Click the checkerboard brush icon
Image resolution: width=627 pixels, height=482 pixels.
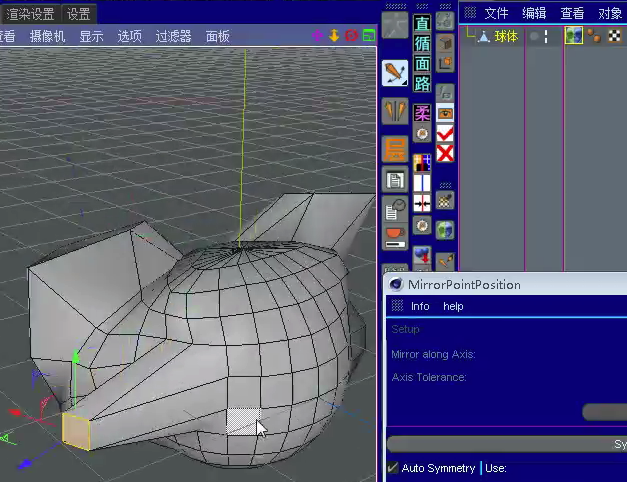click(445, 200)
